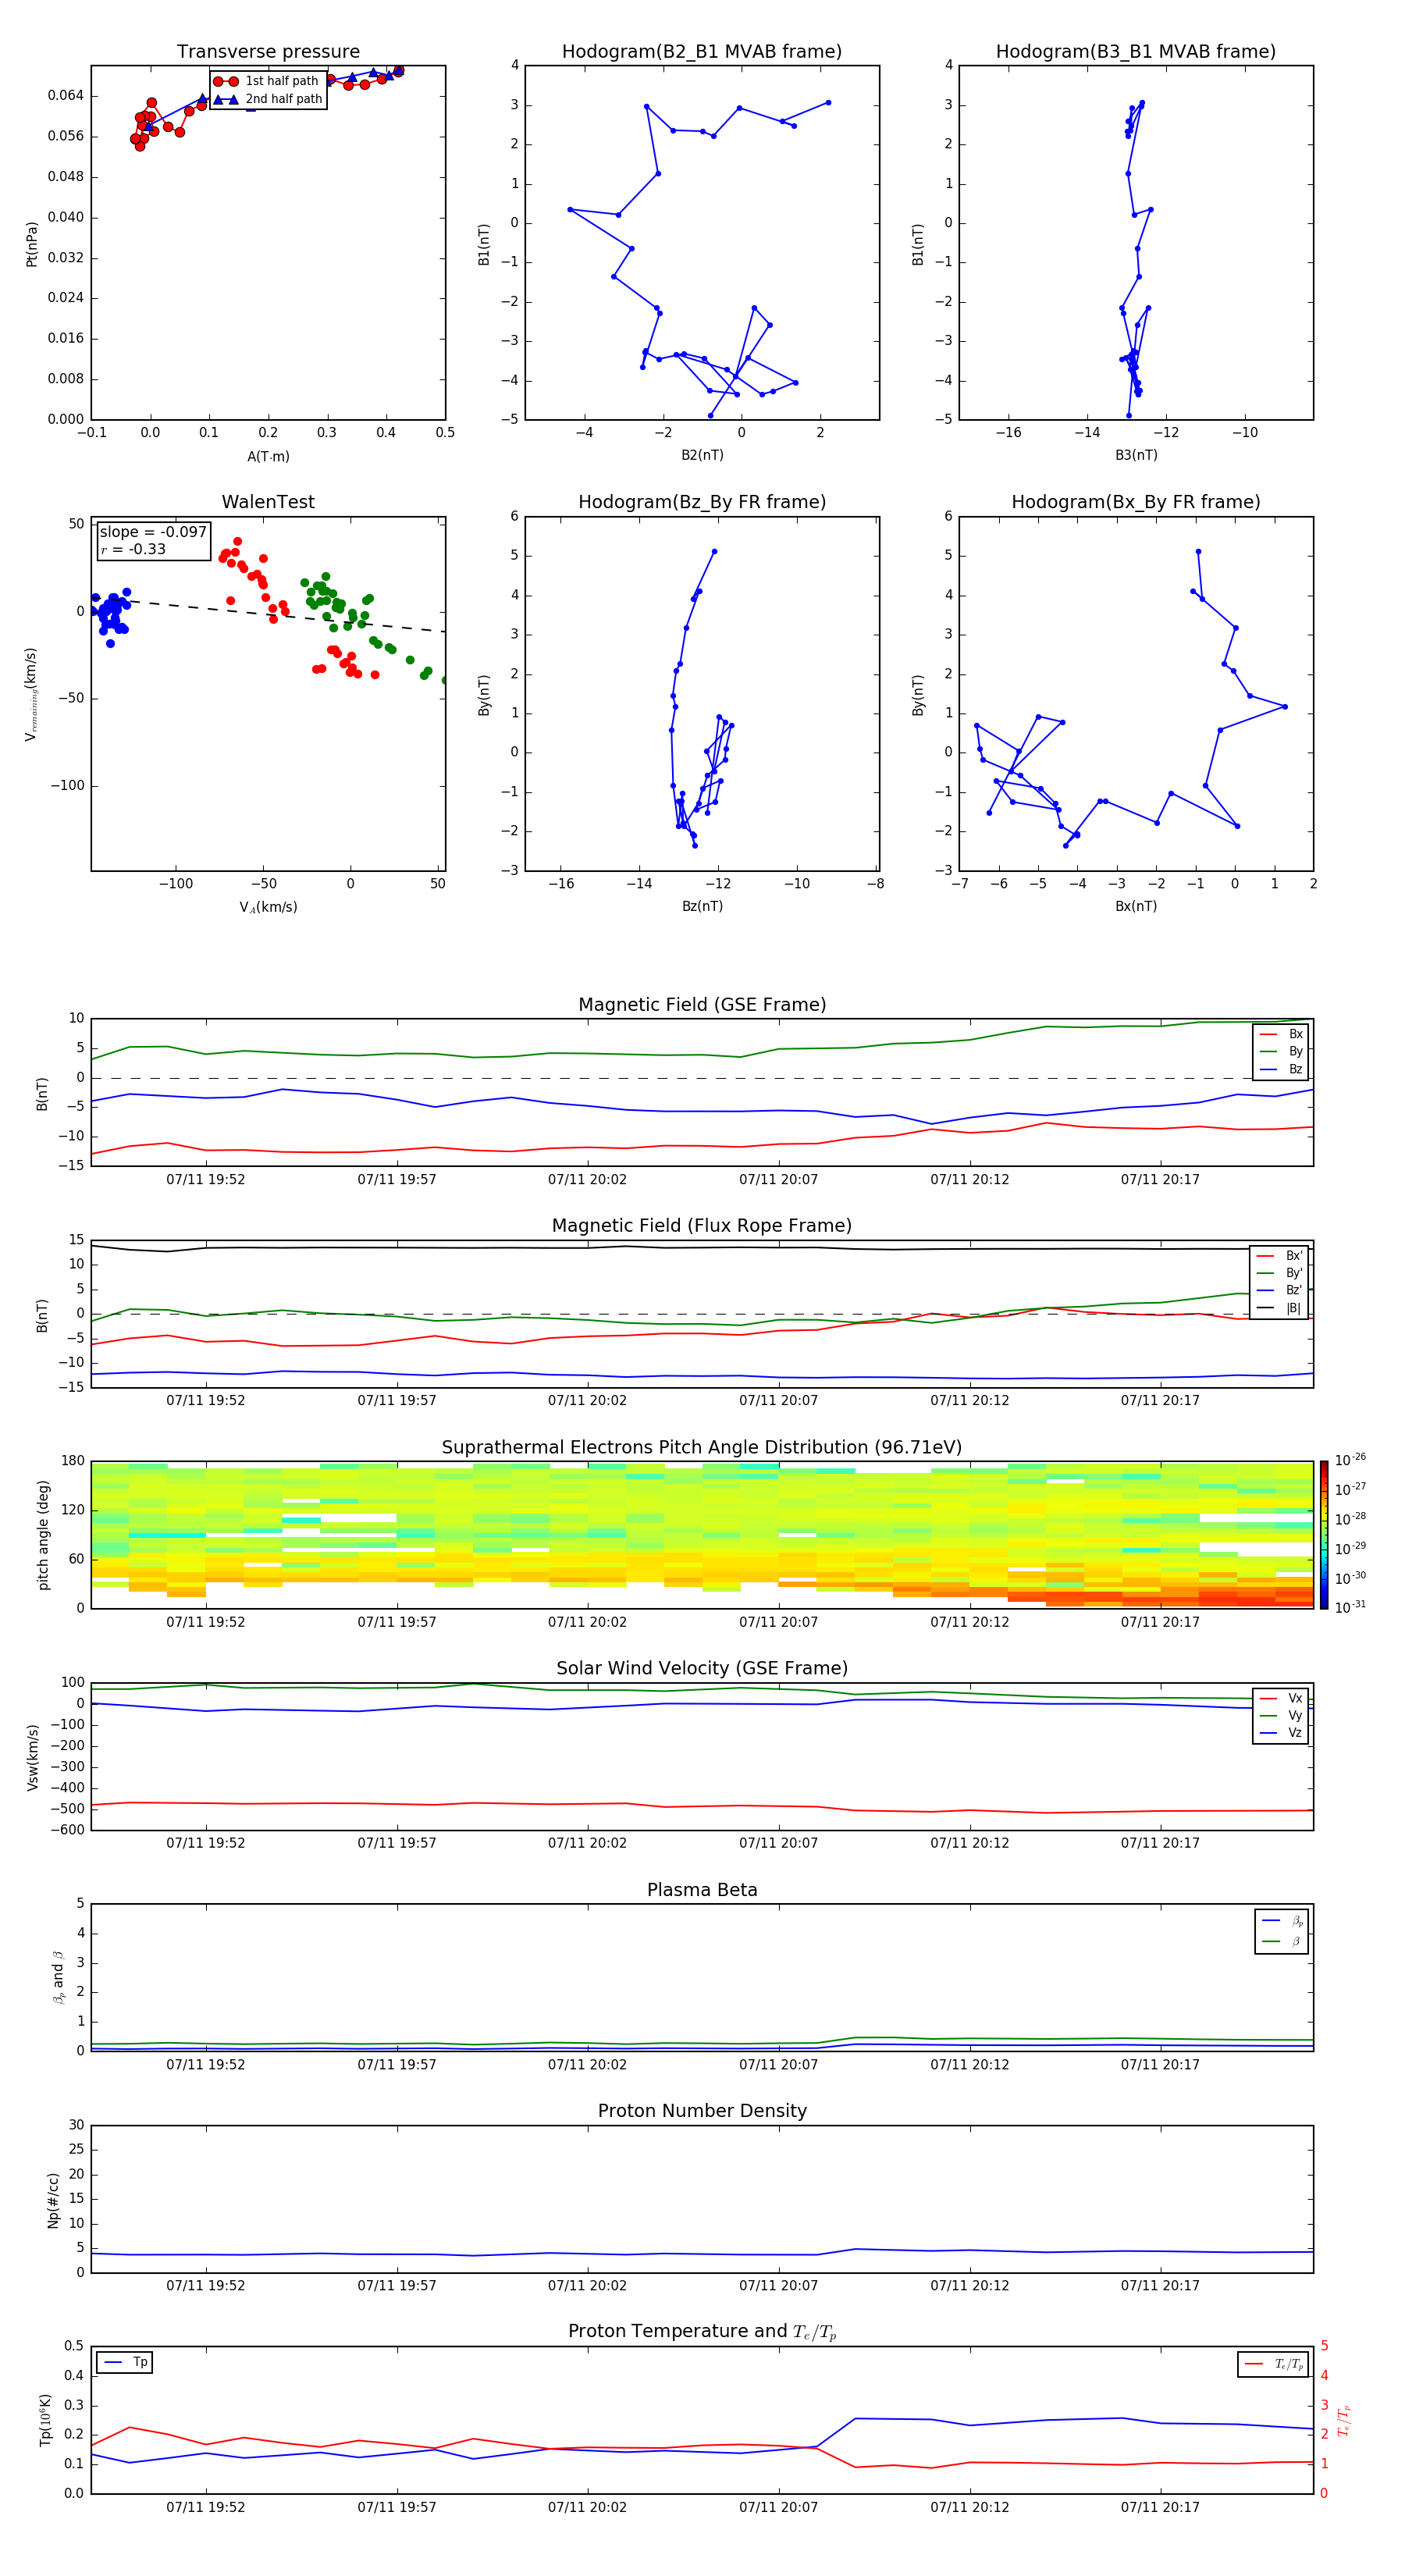Click the "Pt(nPa)" y-axis label
This screenshot has width=1405, height=2576.
click(x=32, y=244)
